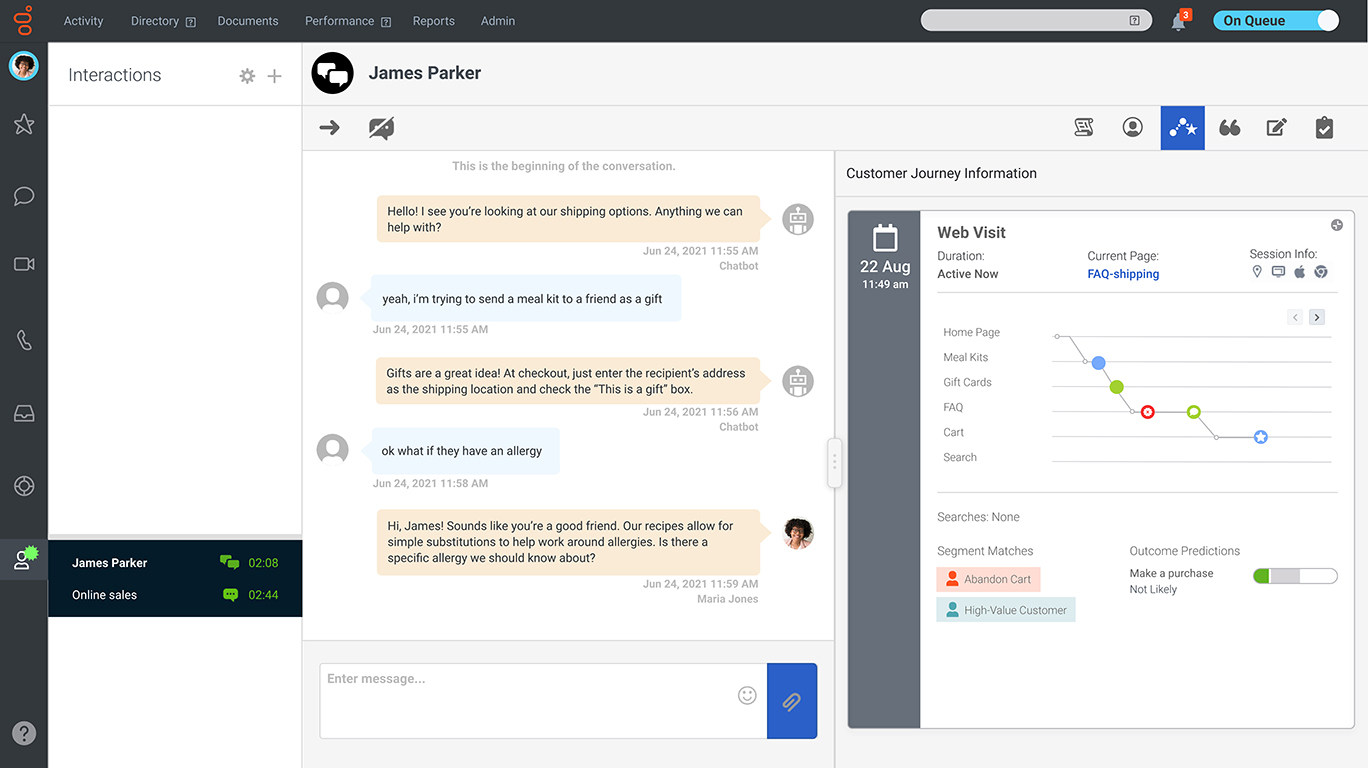
Task: Click the paperclip attach file button
Action: tap(791, 701)
